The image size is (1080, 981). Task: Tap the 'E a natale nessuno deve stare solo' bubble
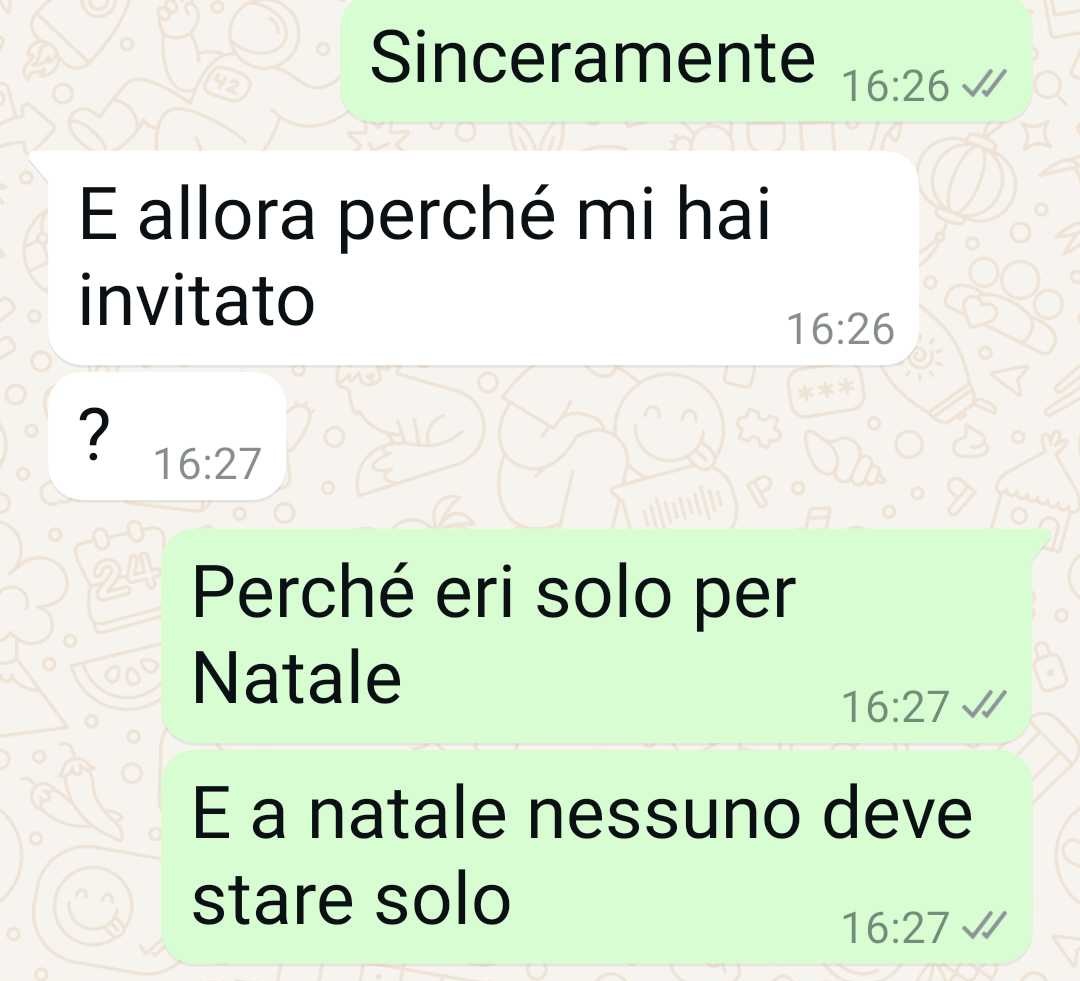(597, 858)
